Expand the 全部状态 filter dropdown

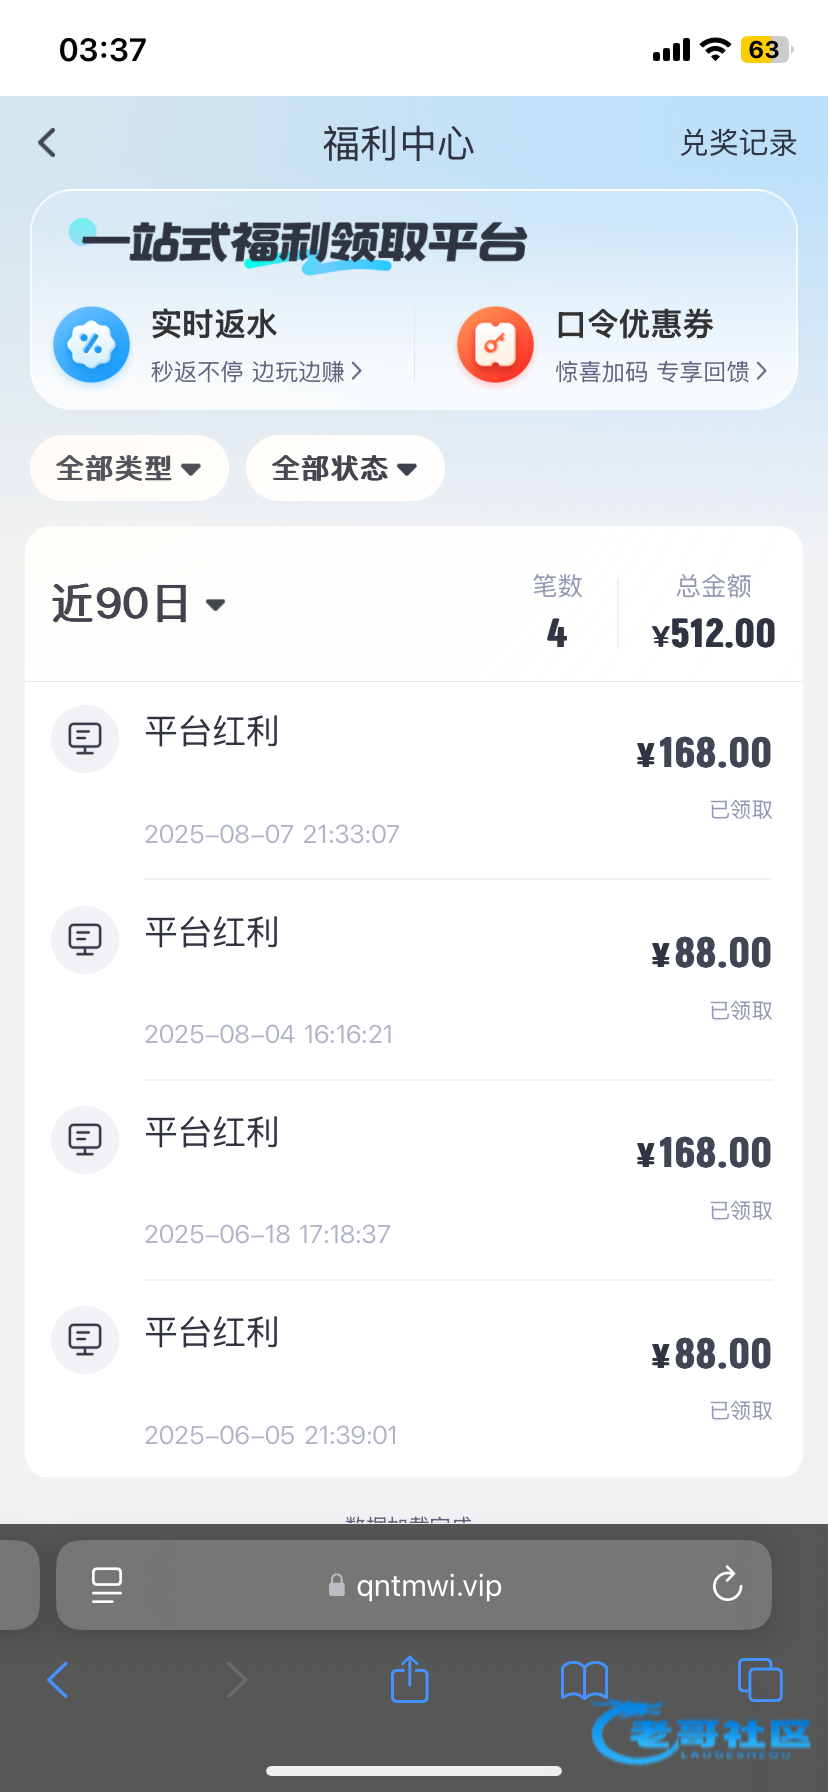tap(344, 468)
